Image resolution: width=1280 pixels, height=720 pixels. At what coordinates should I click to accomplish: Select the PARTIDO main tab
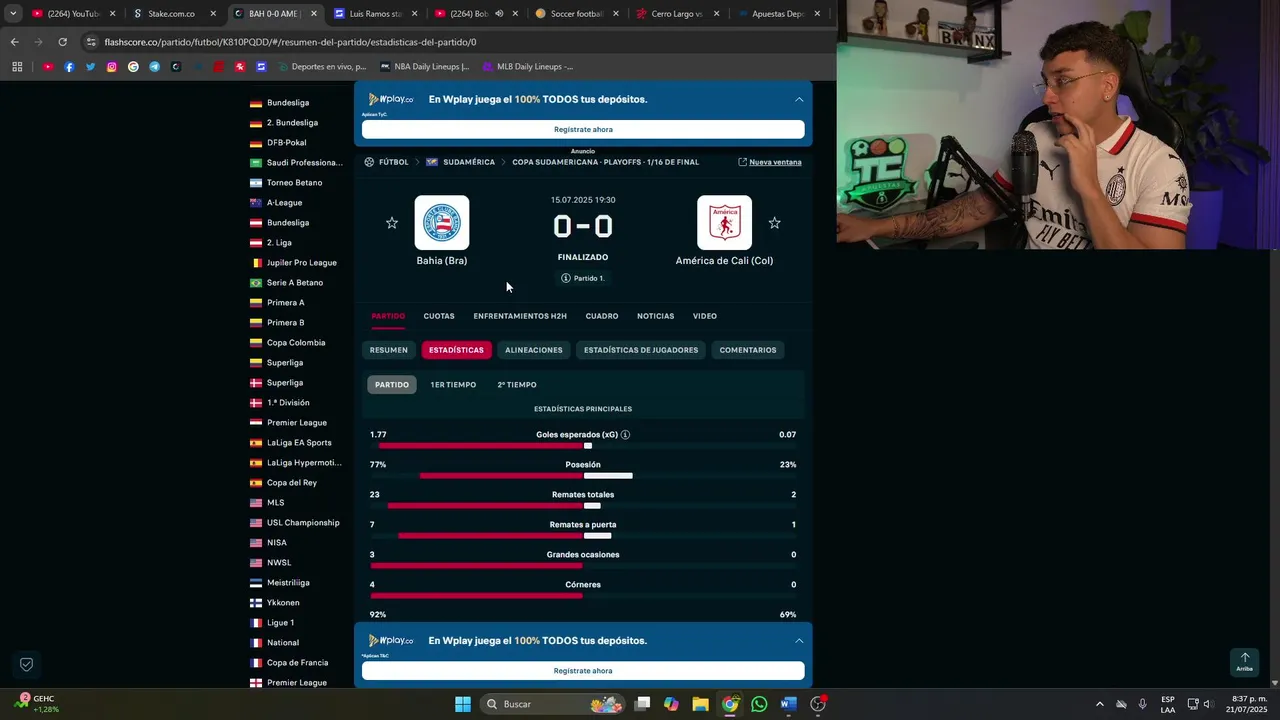(x=388, y=316)
